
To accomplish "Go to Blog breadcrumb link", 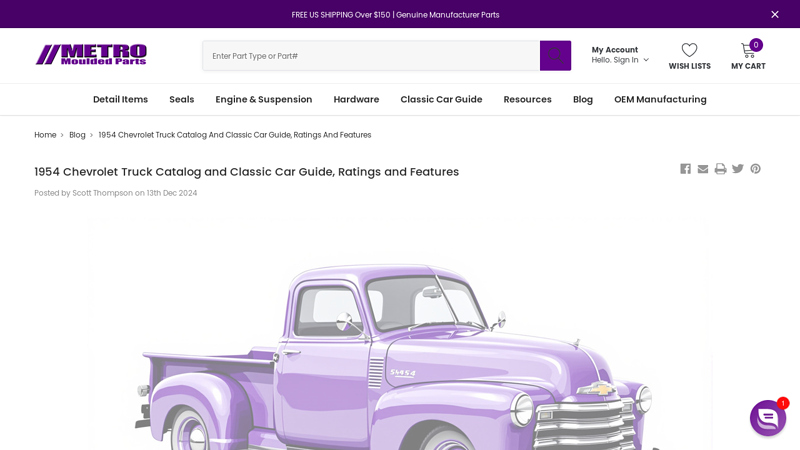I will click(77, 135).
